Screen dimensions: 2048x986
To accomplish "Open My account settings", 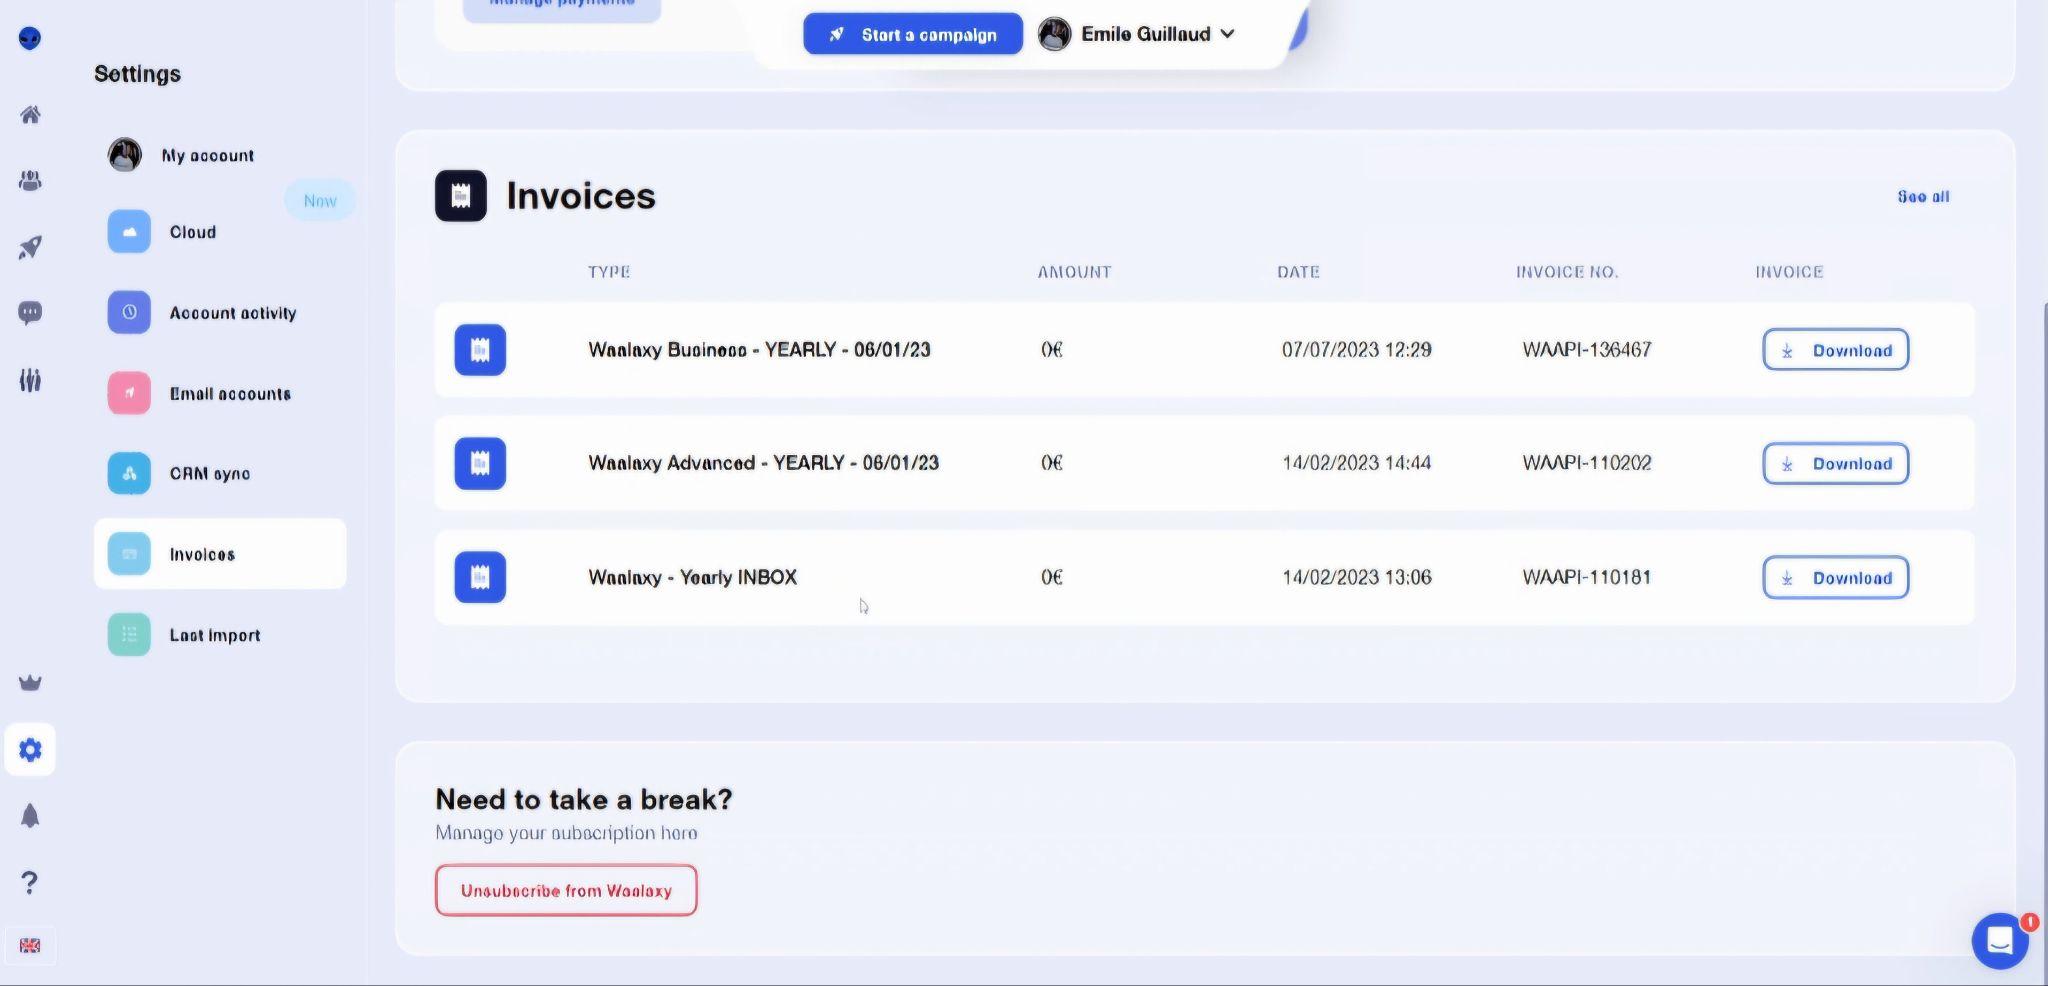I will [208, 155].
